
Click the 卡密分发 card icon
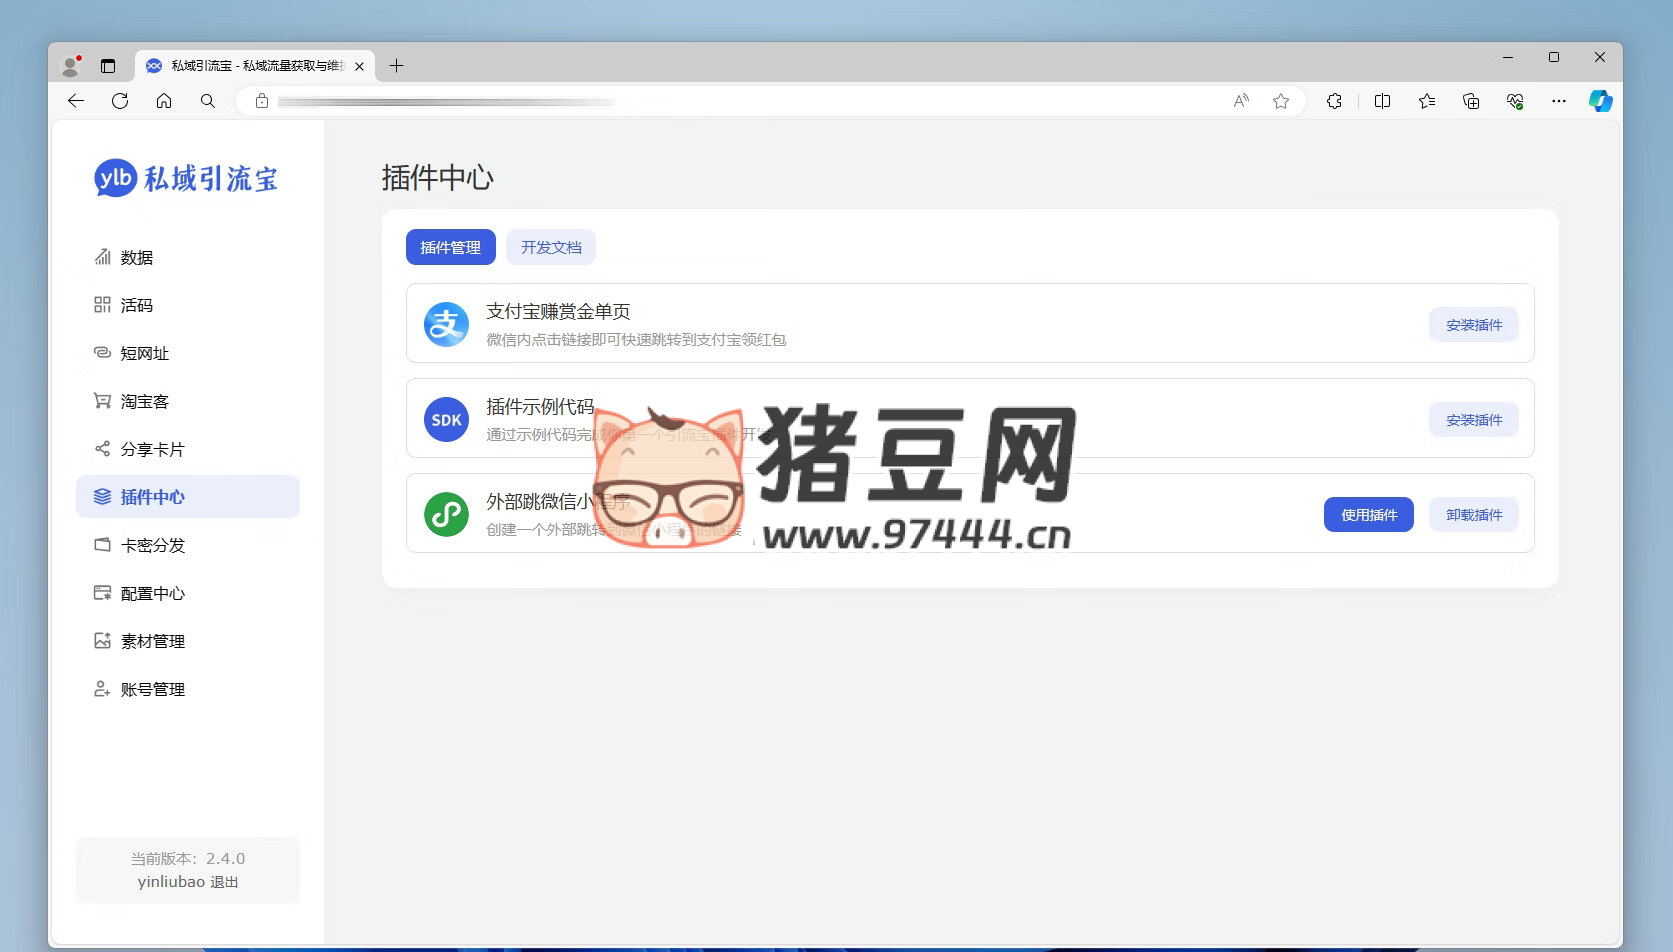pyautogui.click(x=102, y=545)
